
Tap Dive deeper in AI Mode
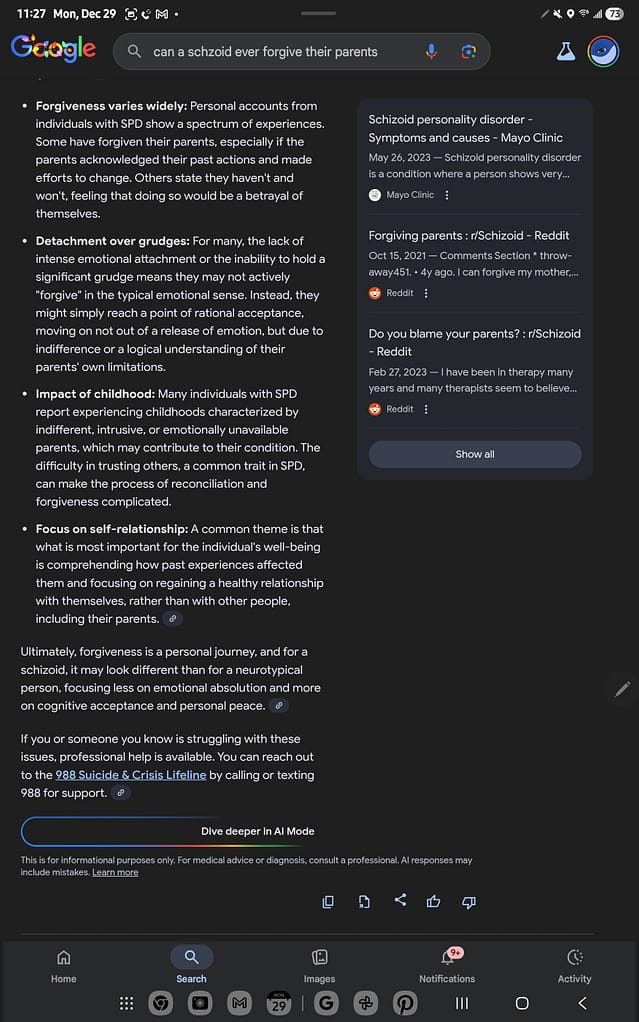pyautogui.click(x=257, y=830)
